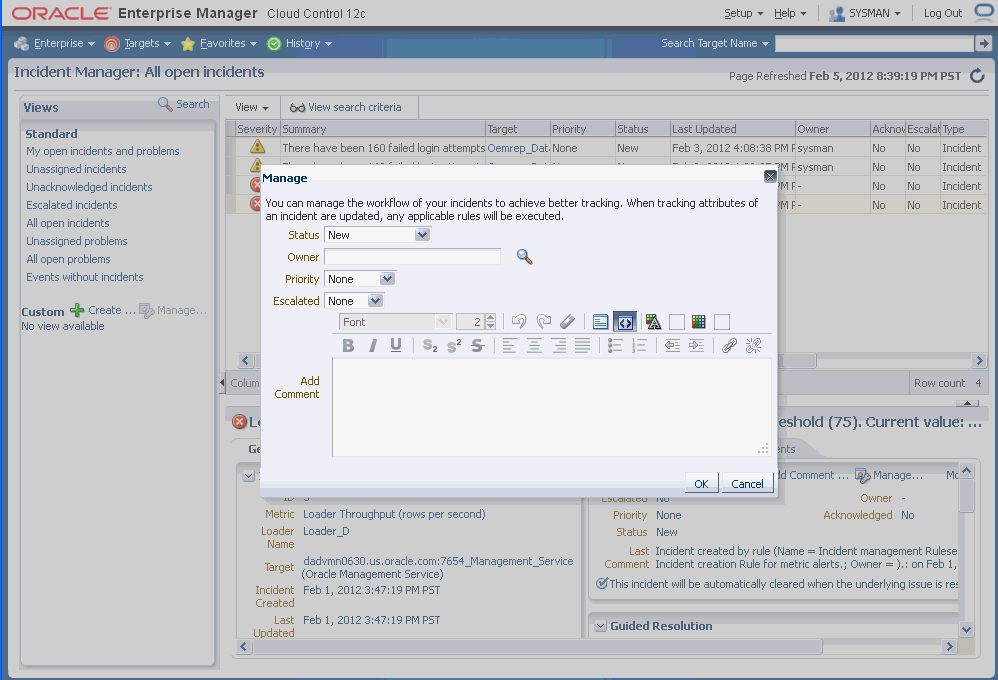Click the clear styling eraser icon

pos(567,322)
